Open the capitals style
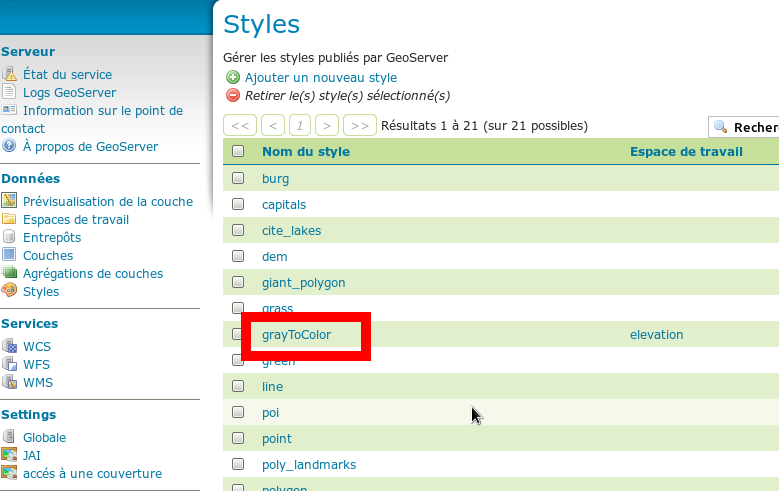The height and width of the screenshot is (491, 779). tap(284, 205)
